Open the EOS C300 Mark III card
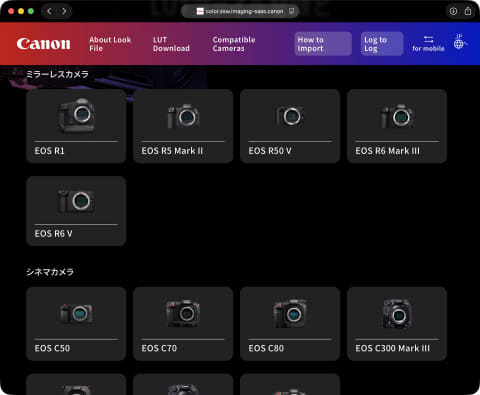The image size is (480, 395). click(397, 324)
